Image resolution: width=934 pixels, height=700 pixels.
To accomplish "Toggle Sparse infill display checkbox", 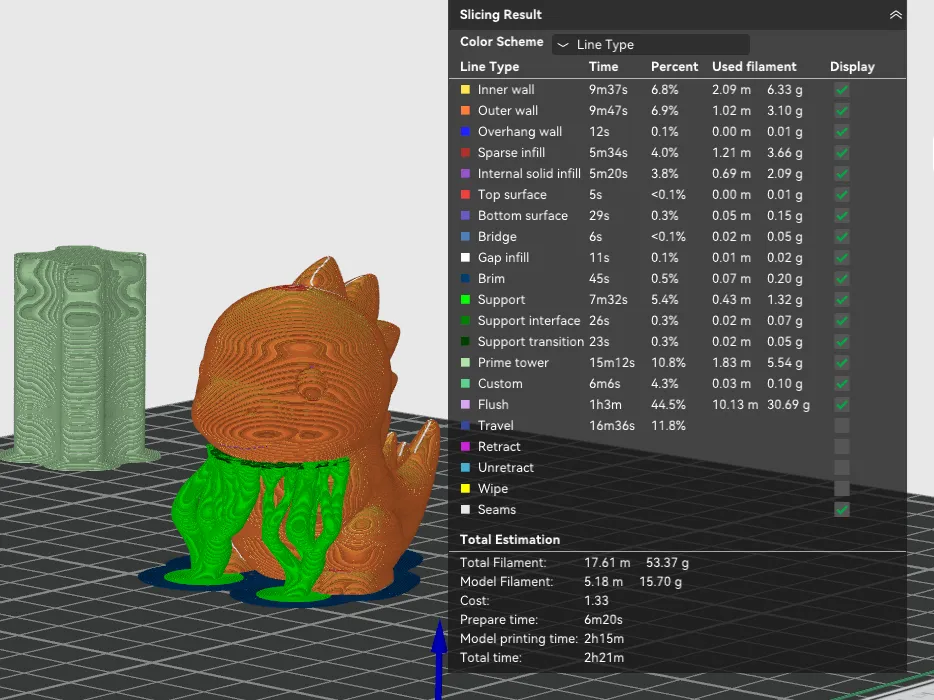I will tap(842, 153).
